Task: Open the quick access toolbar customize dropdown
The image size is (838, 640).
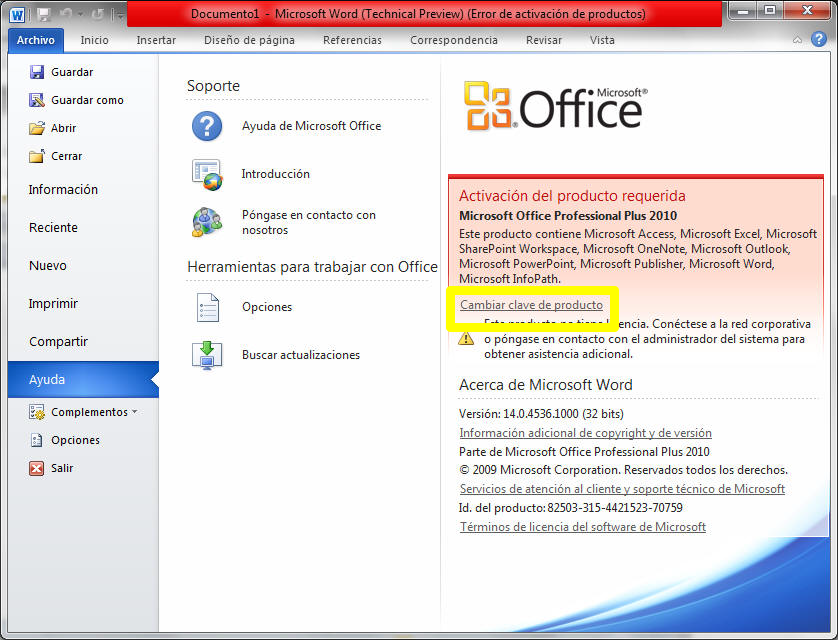Action: point(118,15)
